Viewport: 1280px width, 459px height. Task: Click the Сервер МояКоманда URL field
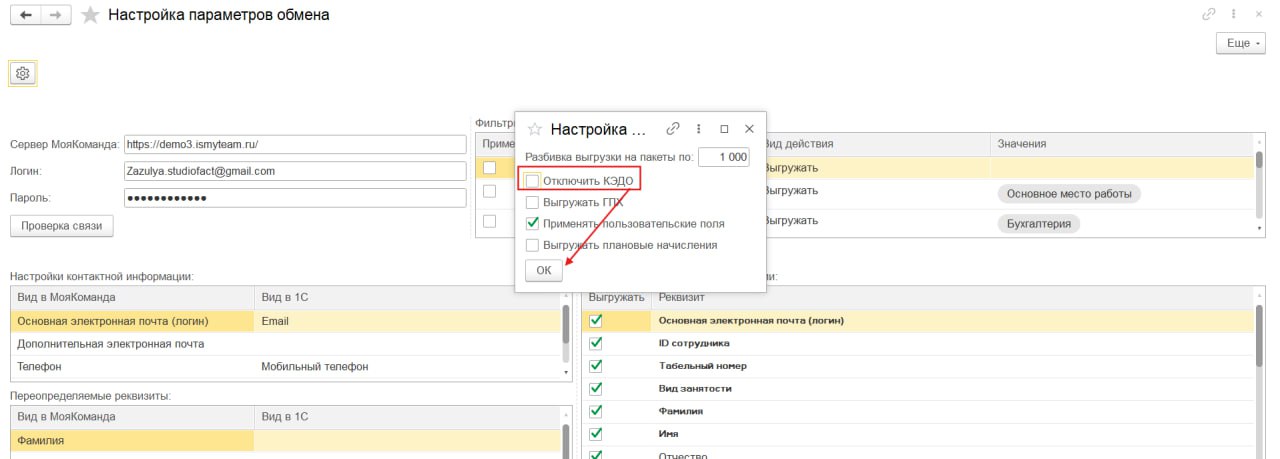(295, 144)
